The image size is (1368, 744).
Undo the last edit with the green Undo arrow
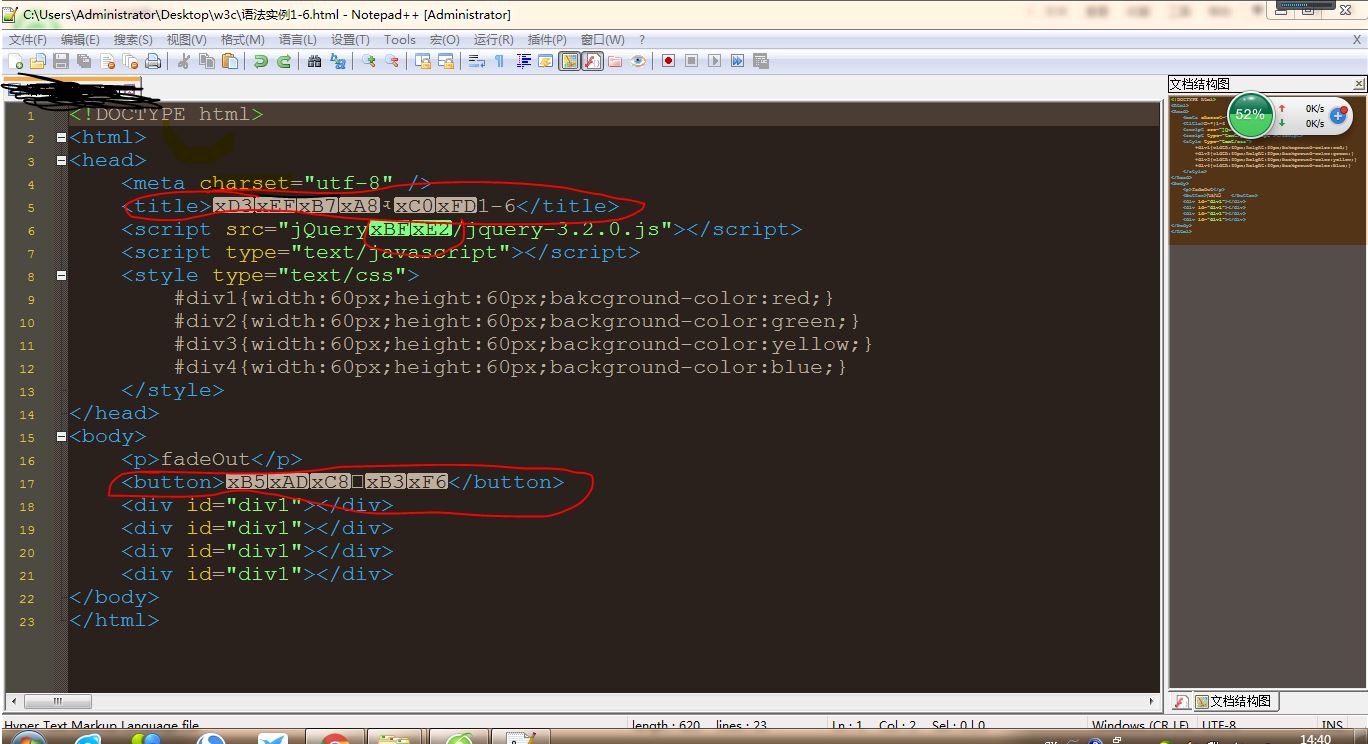261,61
